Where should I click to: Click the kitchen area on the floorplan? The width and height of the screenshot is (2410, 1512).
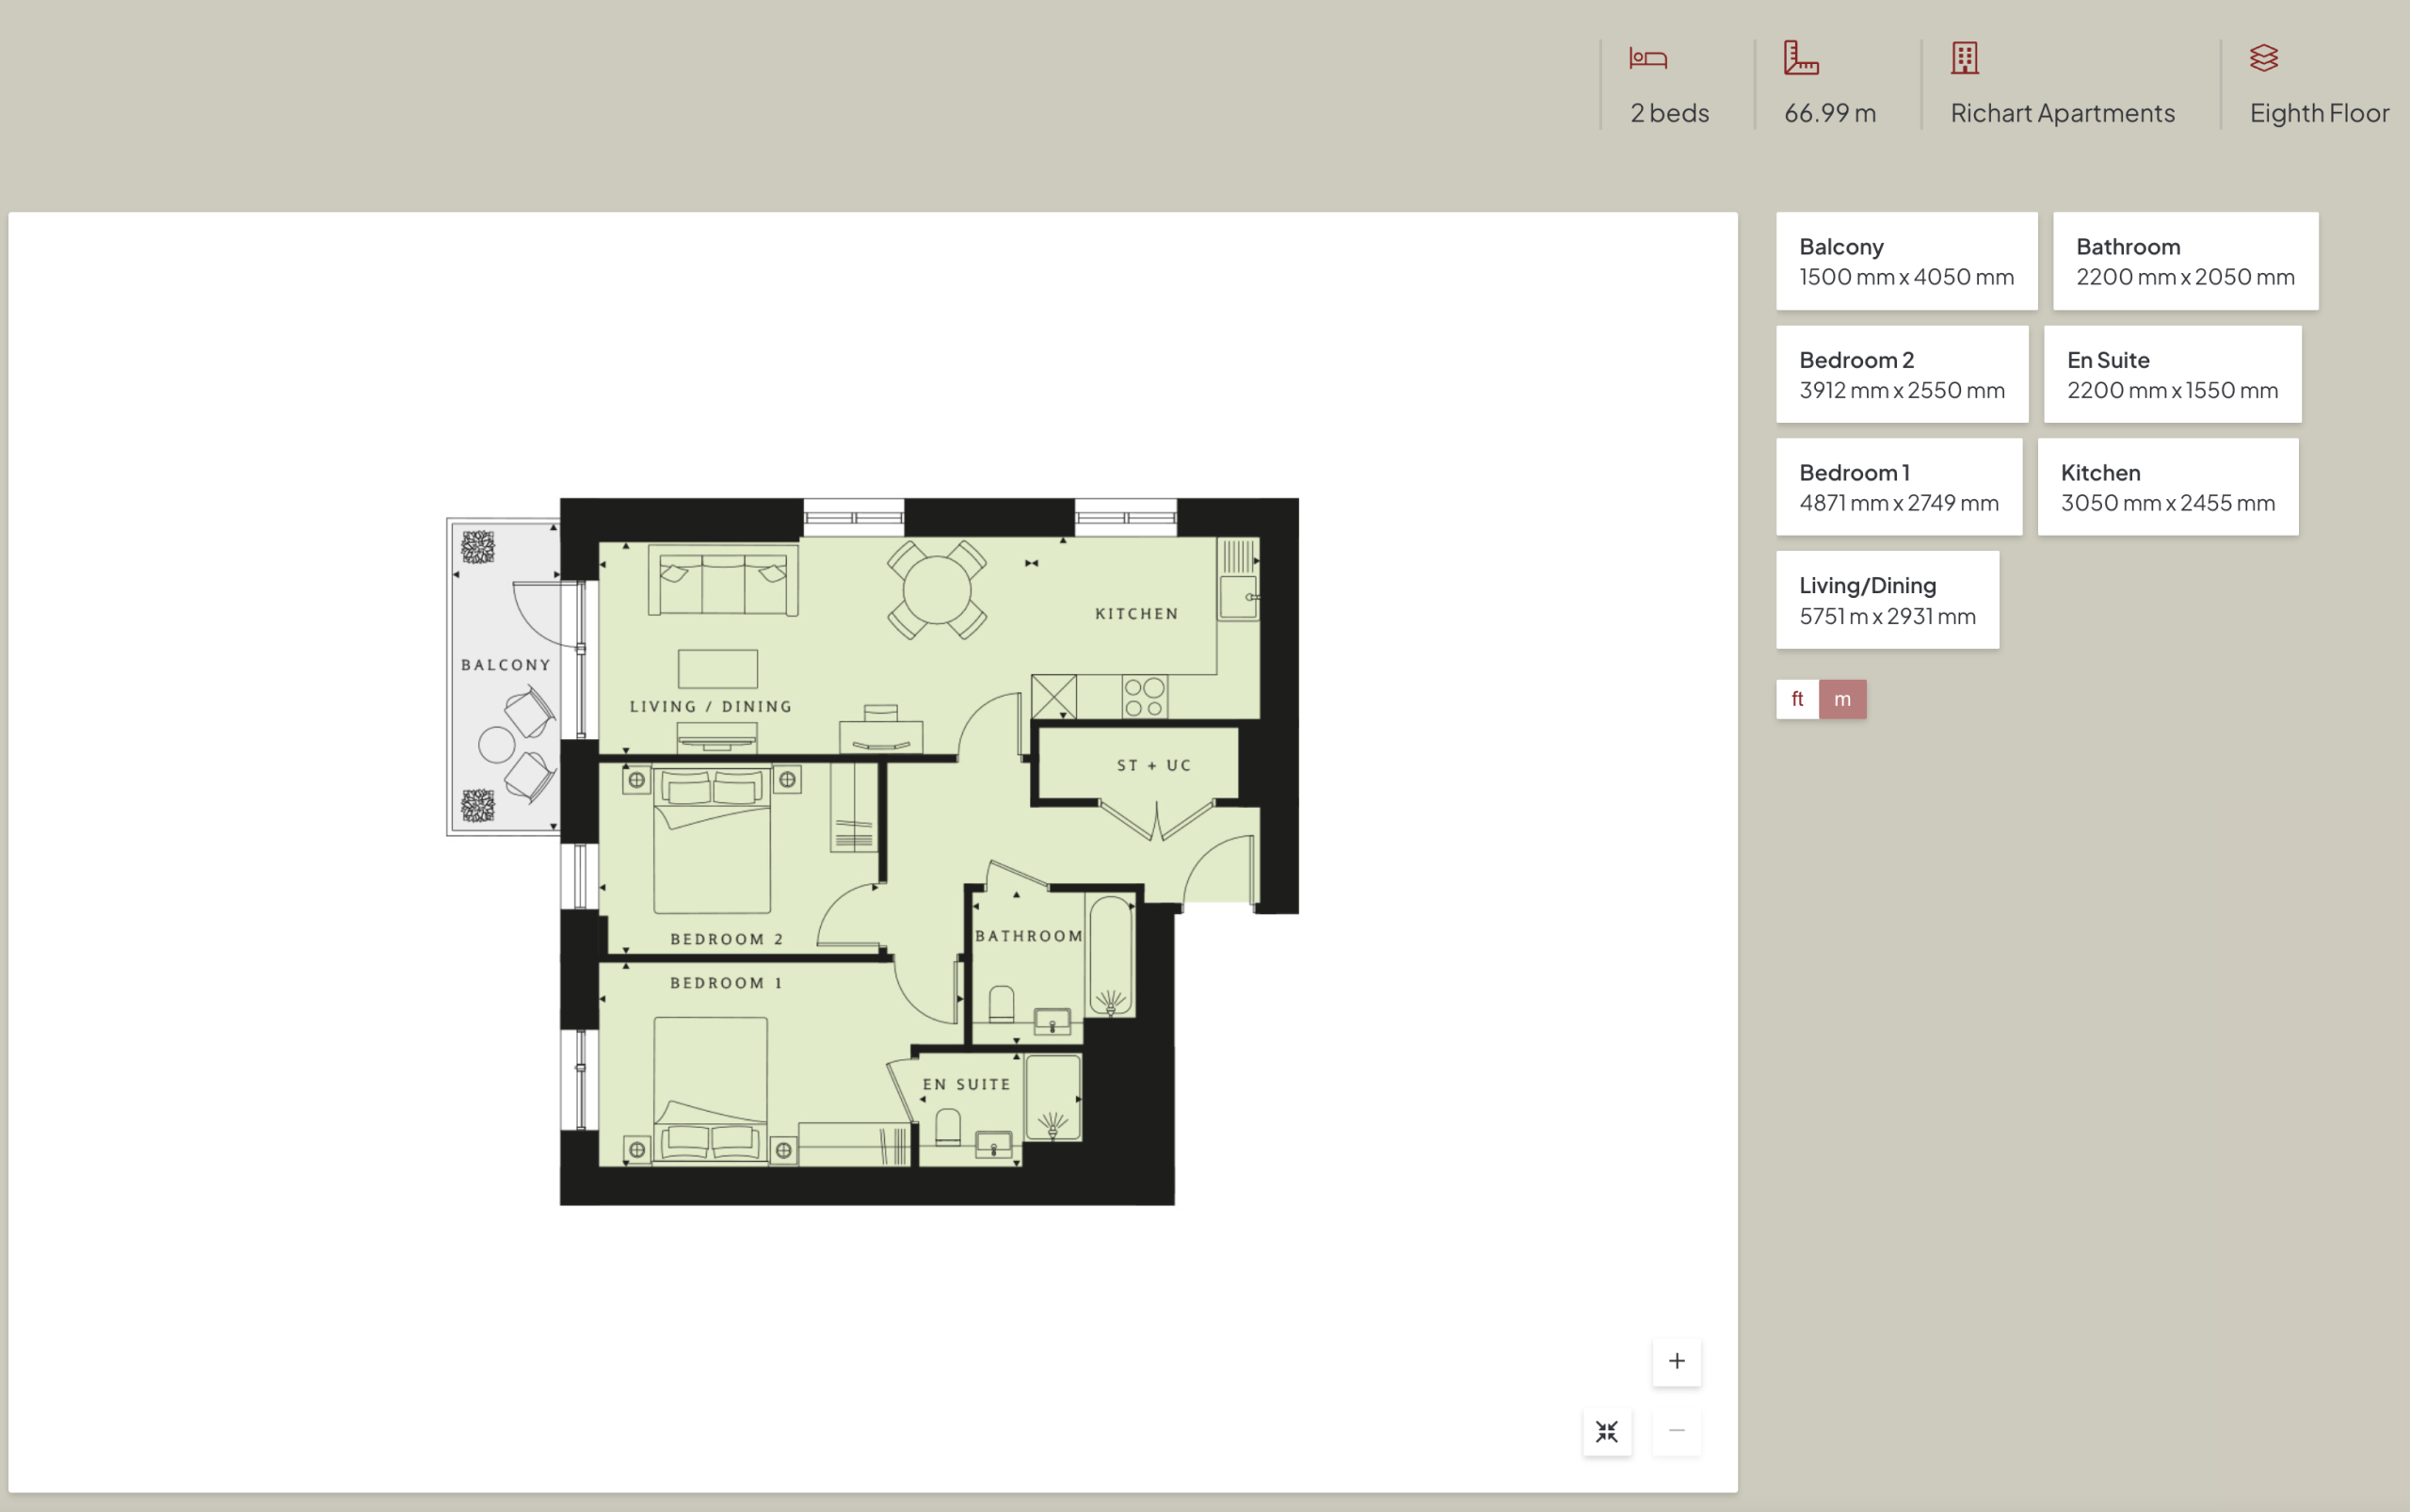[1136, 614]
